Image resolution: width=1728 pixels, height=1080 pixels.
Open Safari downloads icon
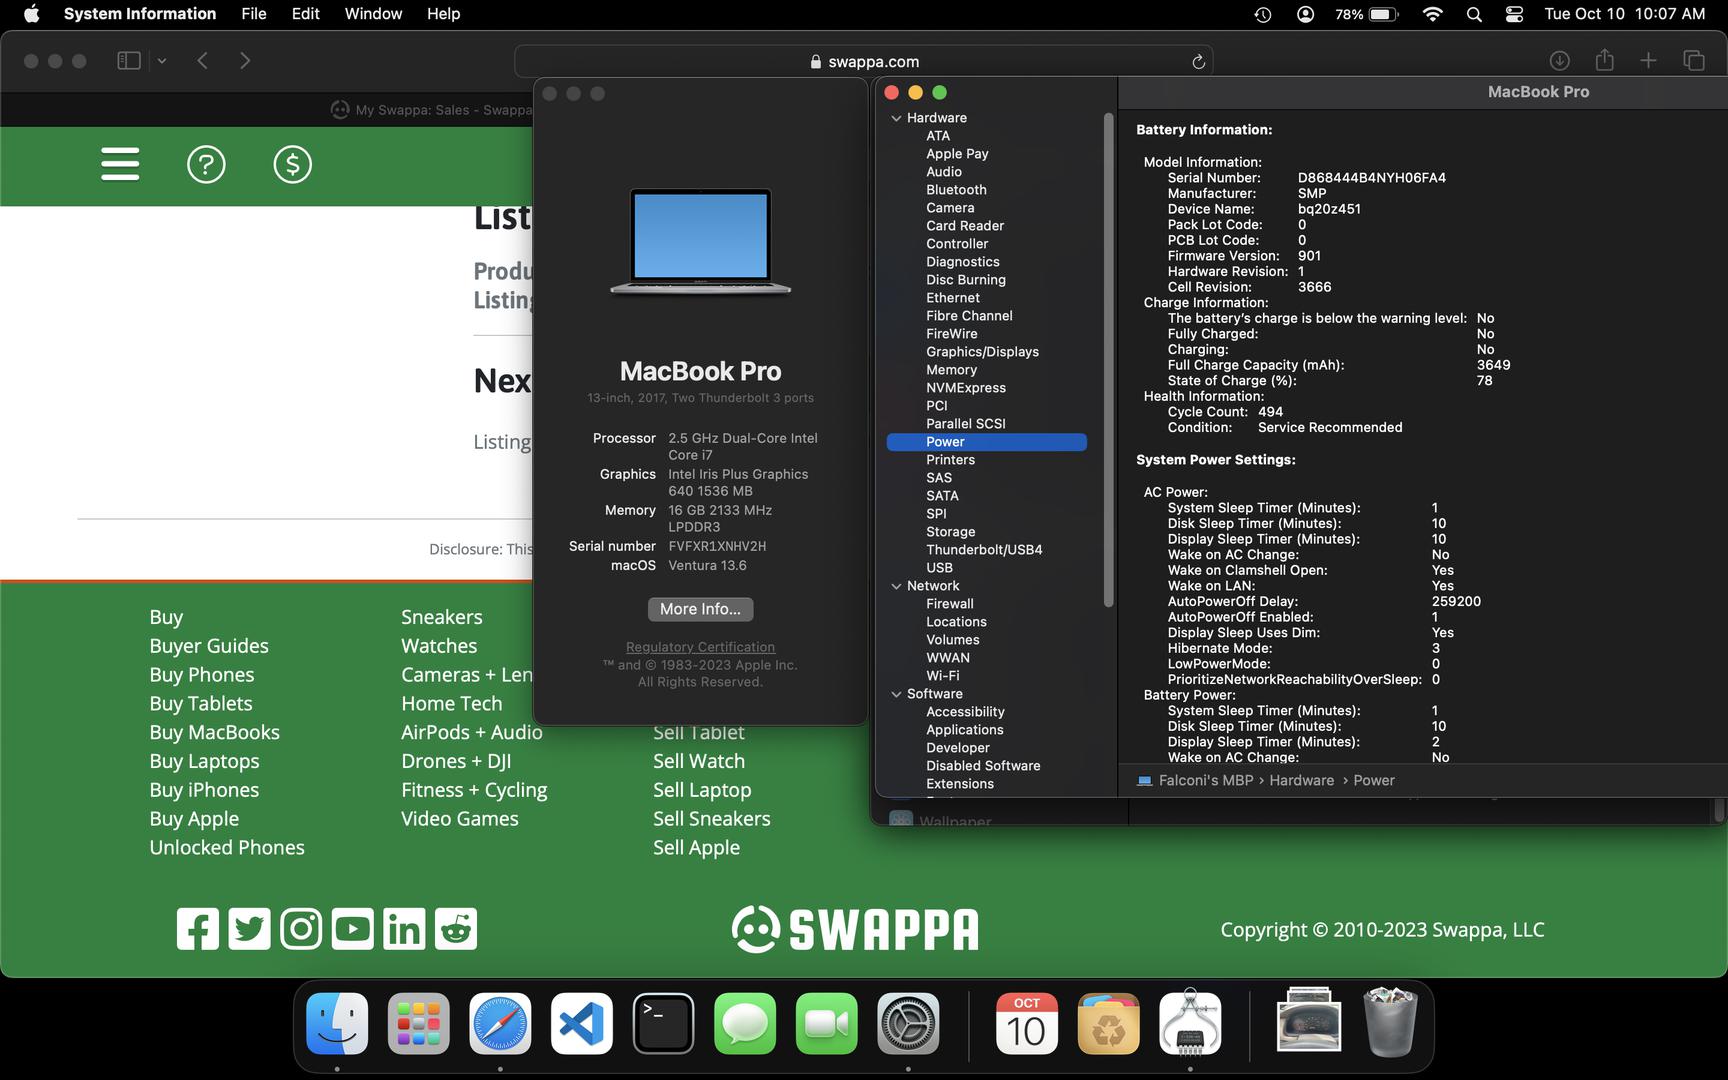coord(1559,61)
